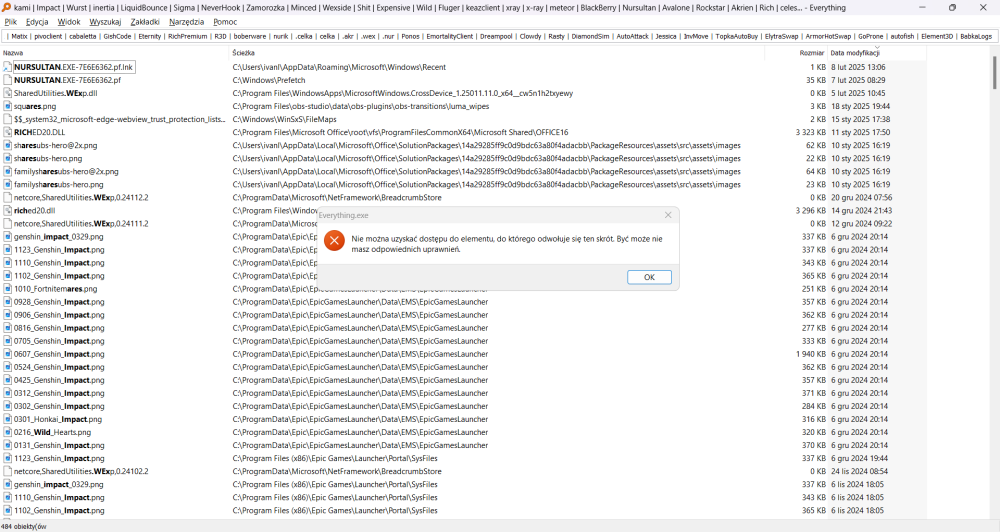This screenshot has height=532, width=1000.
Task: Click the image icon of 0705_Genshin_Impact.png
Action: pos(8,341)
